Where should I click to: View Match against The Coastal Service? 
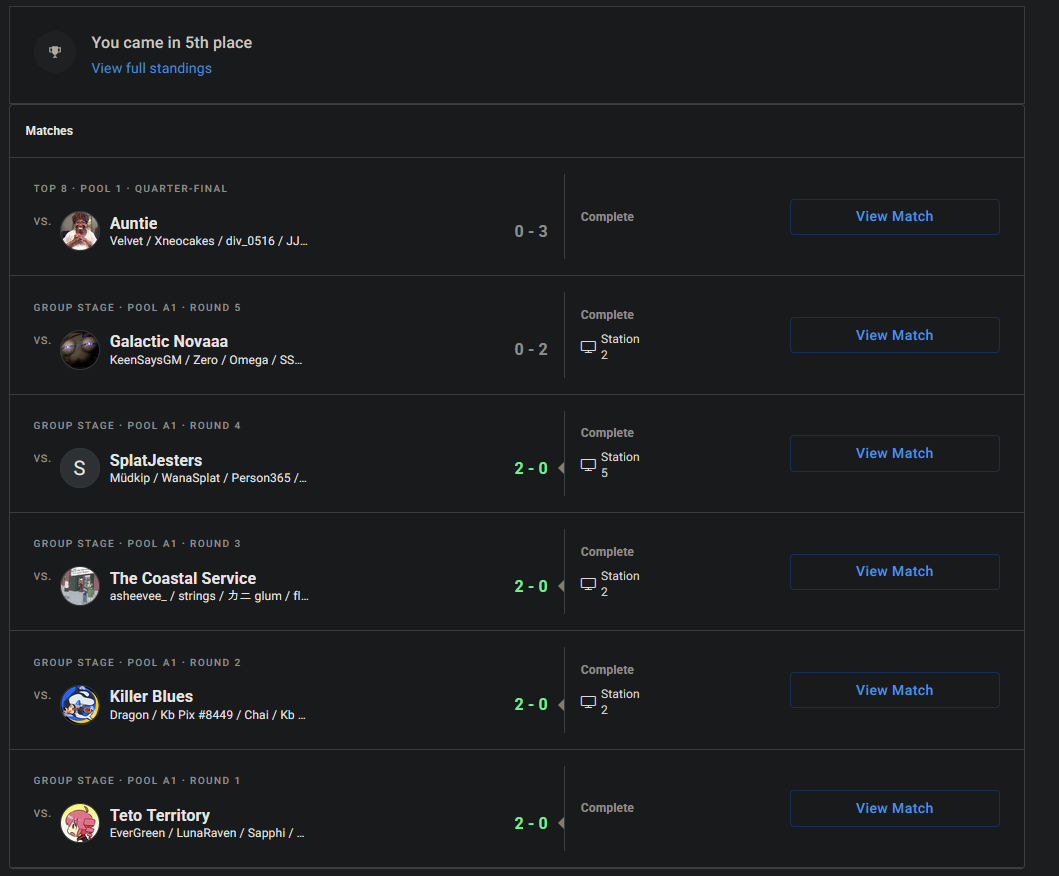tap(894, 572)
